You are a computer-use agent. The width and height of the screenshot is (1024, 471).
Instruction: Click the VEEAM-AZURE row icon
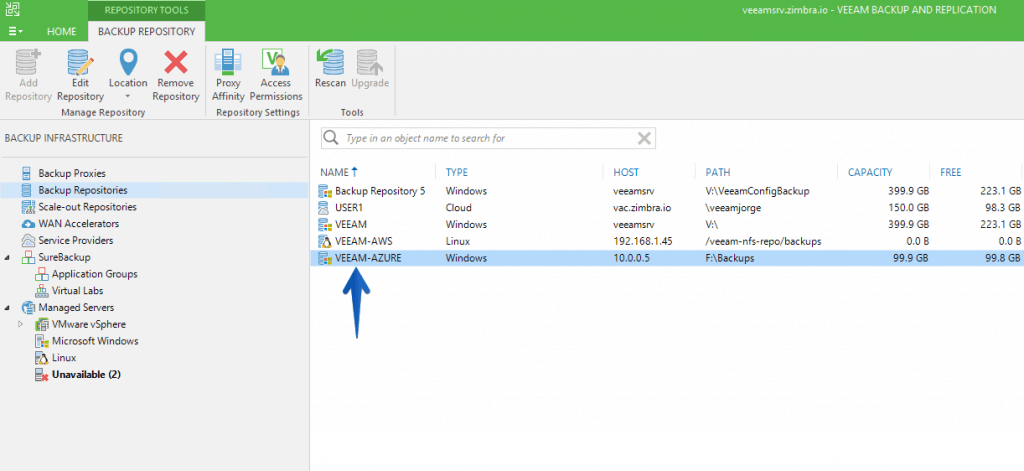(x=324, y=258)
